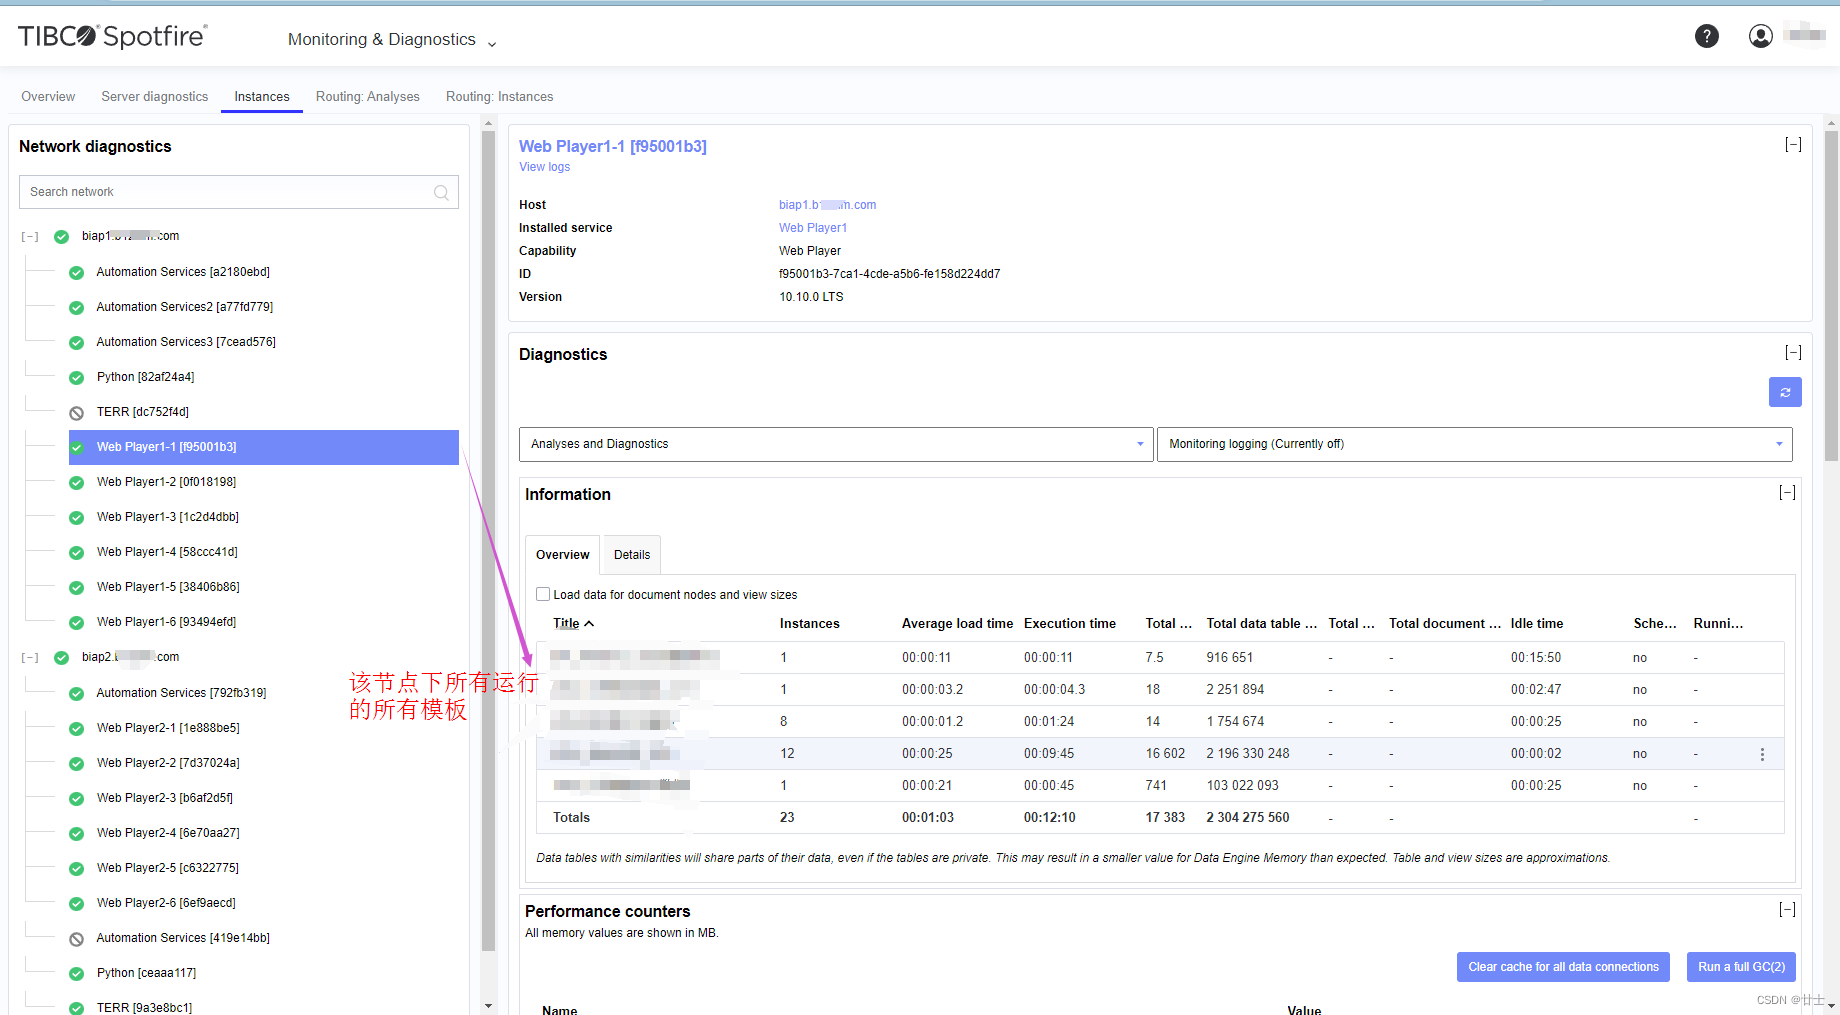Click the disabled status icon for TERR [dc752f4d]
Screen dimensions: 1840x1015
[x=76, y=412]
